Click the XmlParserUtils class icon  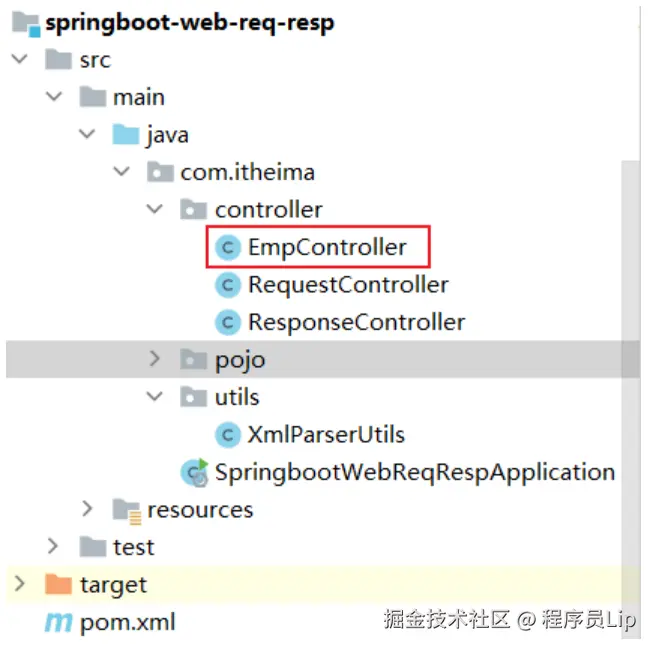[x=228, y=434]
